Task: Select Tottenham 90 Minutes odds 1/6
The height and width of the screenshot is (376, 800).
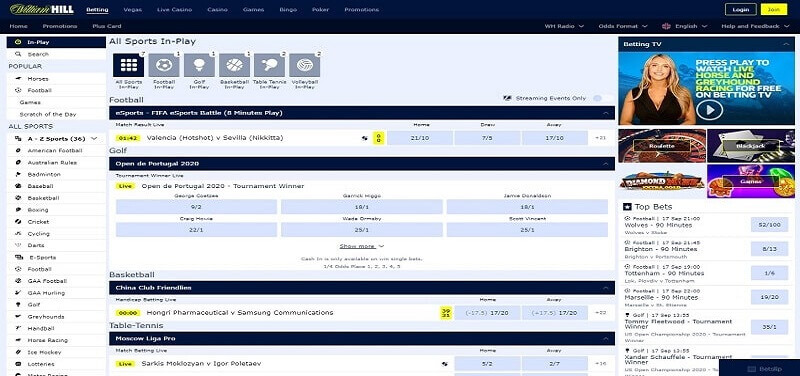Action: click(x=769, y=273)
